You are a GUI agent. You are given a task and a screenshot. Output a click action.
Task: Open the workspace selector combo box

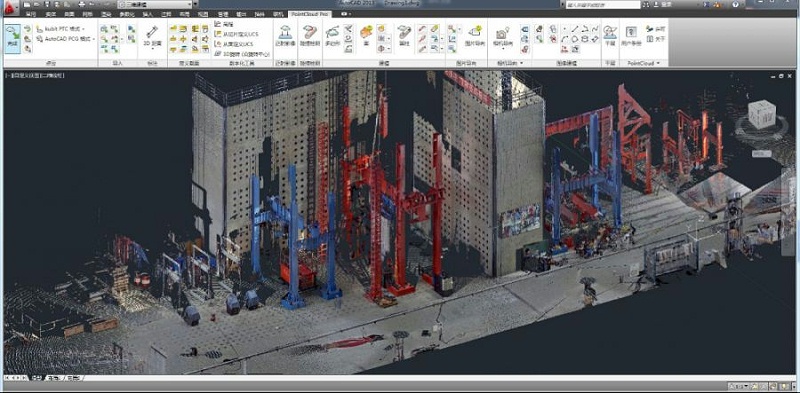click(155, 4)
